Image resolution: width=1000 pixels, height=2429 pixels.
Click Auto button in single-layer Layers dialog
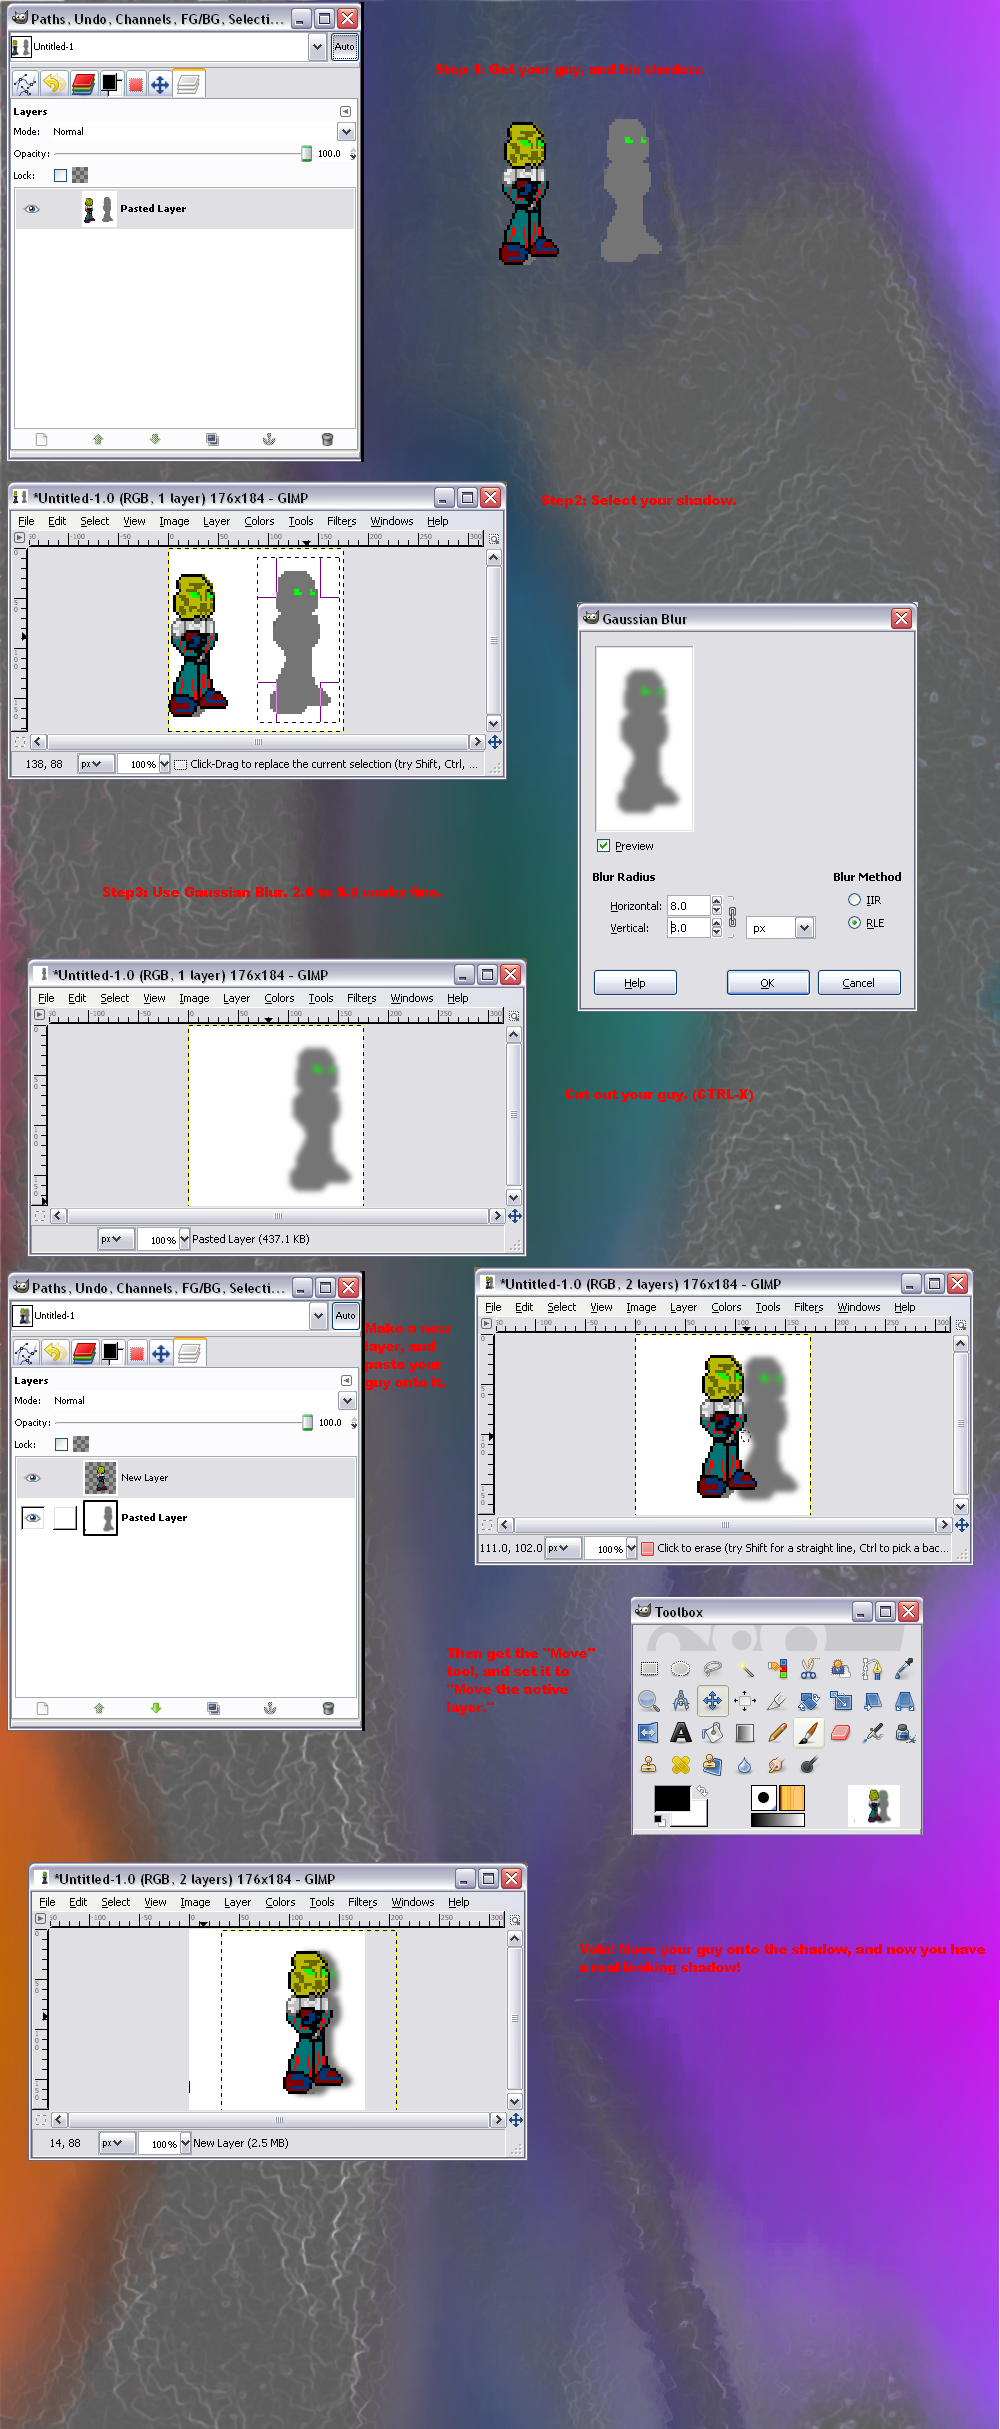345,46
